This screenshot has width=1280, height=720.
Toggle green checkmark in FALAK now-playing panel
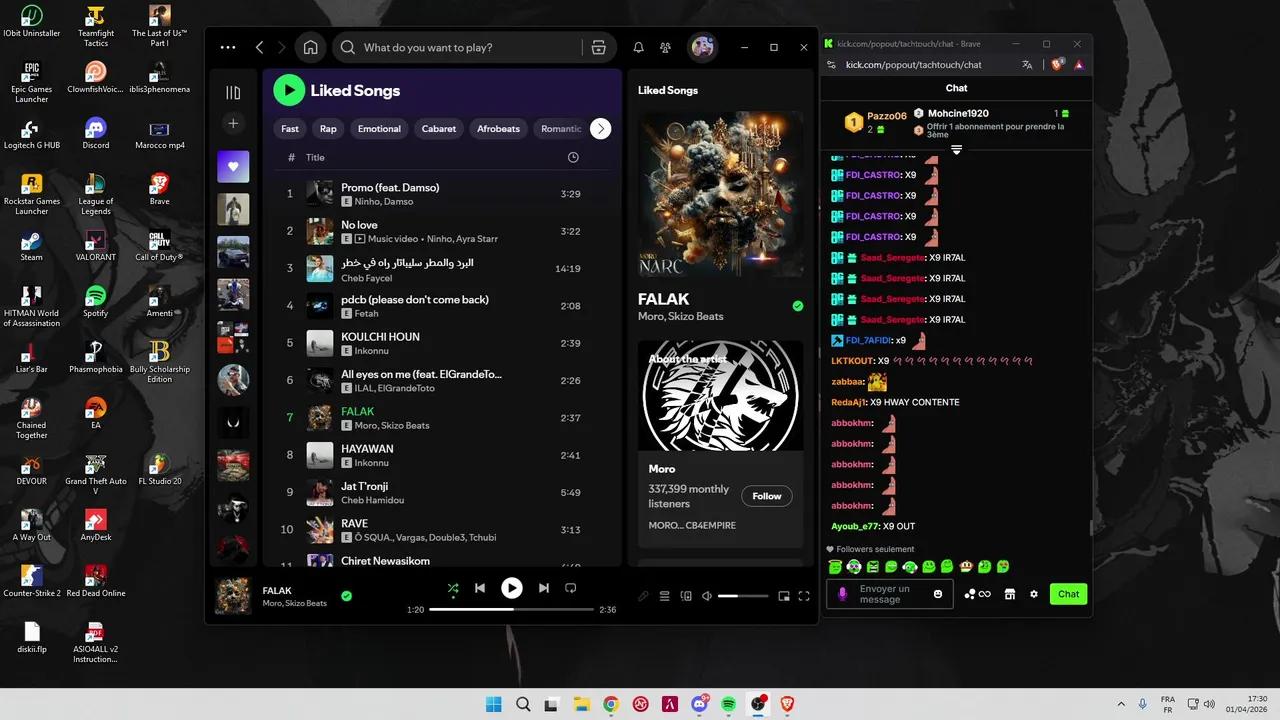(x=798, y=306)
